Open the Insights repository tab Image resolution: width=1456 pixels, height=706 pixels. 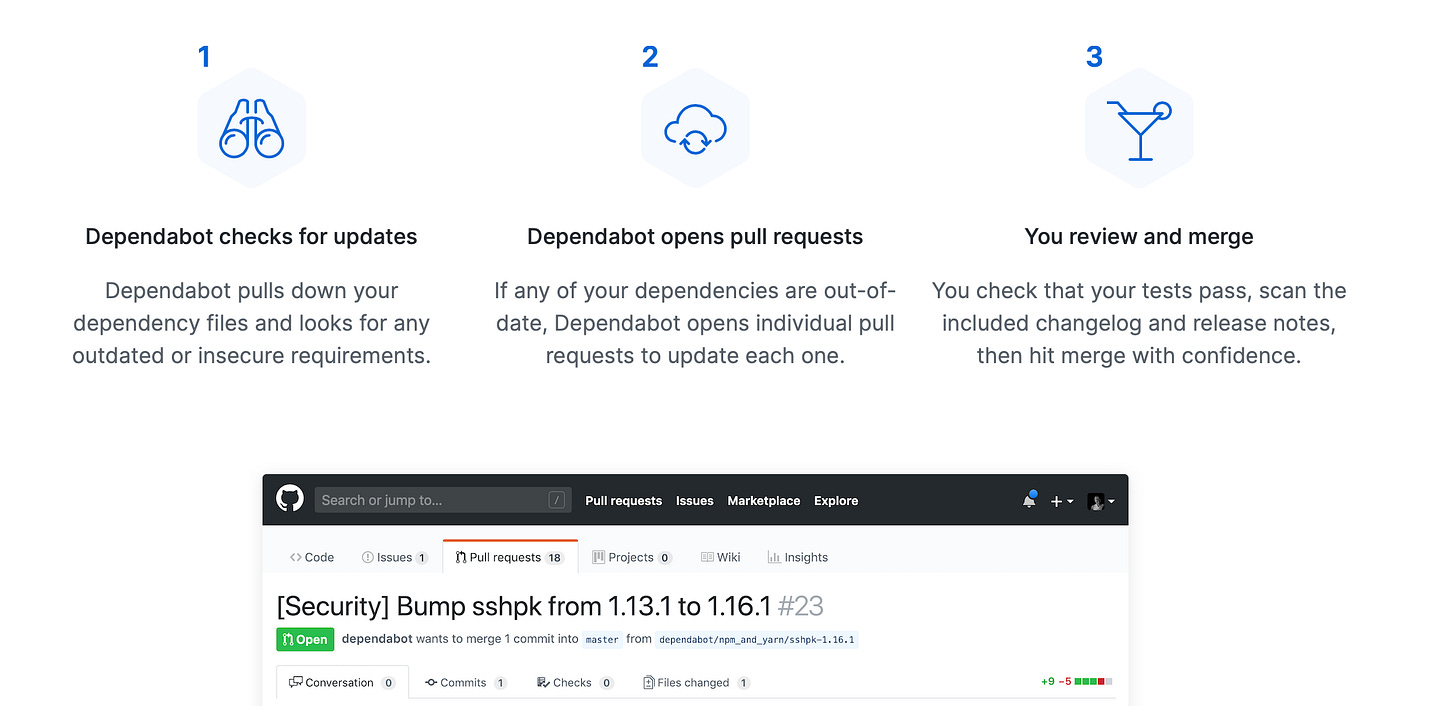click(798, 557)
